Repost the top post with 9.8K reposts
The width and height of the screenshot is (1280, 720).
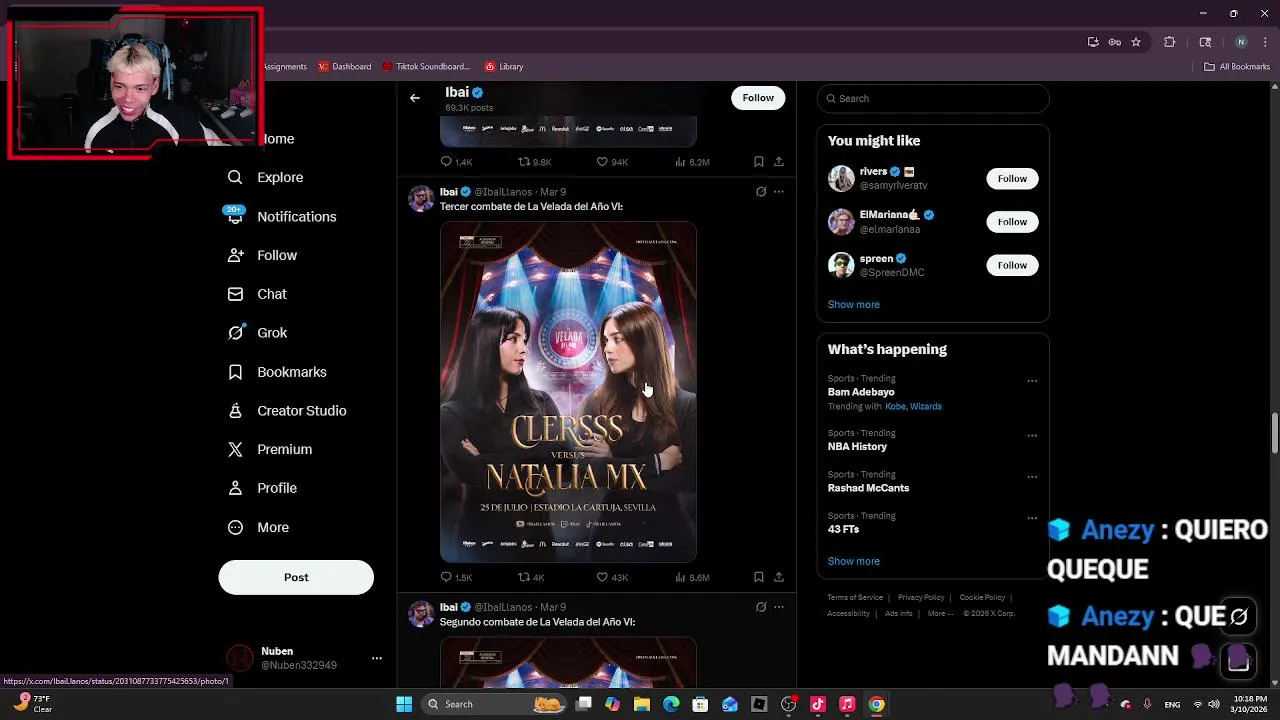click(x=534, y=162)
